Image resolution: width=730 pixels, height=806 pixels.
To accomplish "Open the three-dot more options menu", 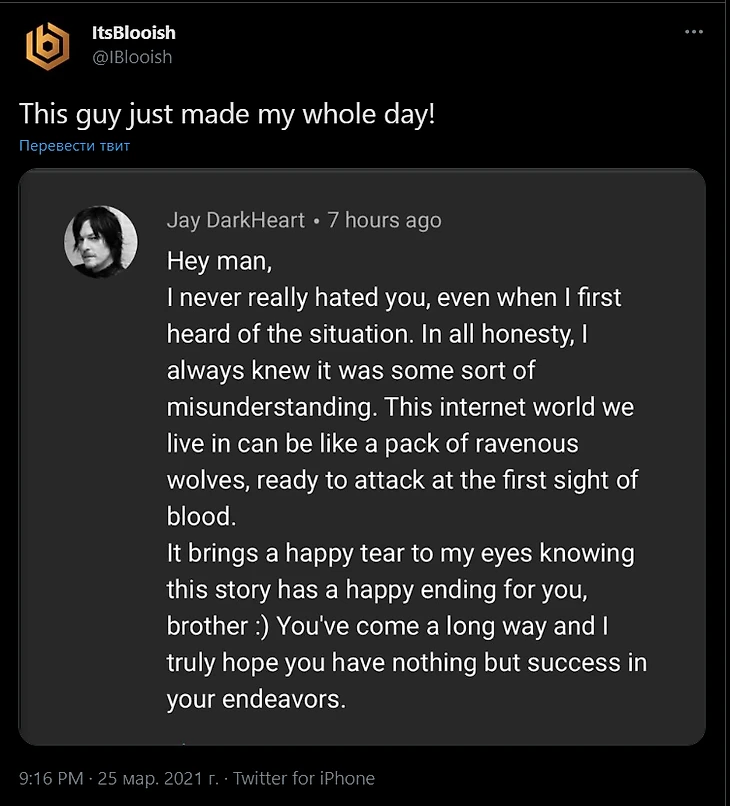I will click(694, 32).
